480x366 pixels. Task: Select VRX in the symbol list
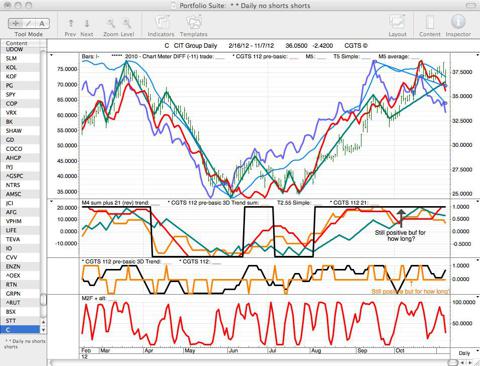point(21,113)
